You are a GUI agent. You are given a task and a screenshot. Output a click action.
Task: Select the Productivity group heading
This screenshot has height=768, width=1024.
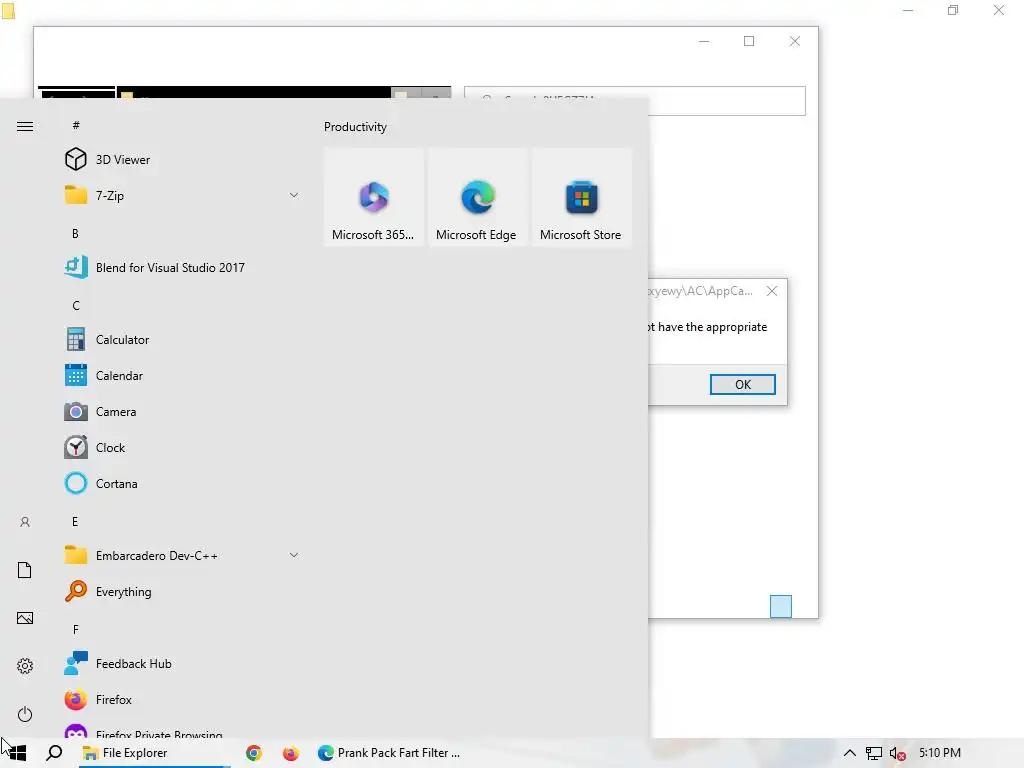coord(355,127)
